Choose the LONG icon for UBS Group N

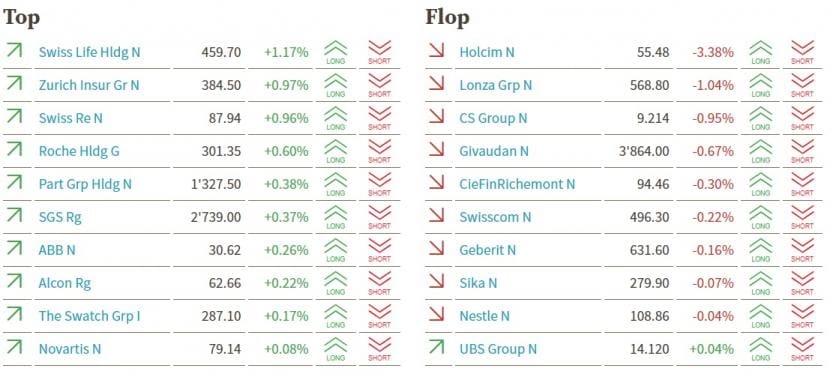click(x=760, y=349)
